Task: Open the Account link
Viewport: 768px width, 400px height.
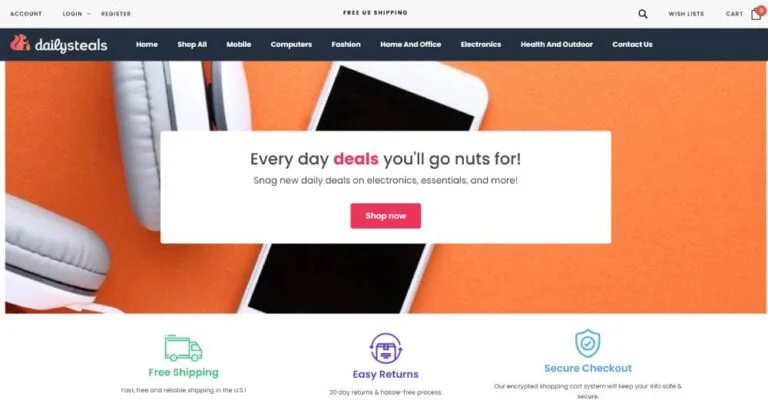Action: [26, 14]
